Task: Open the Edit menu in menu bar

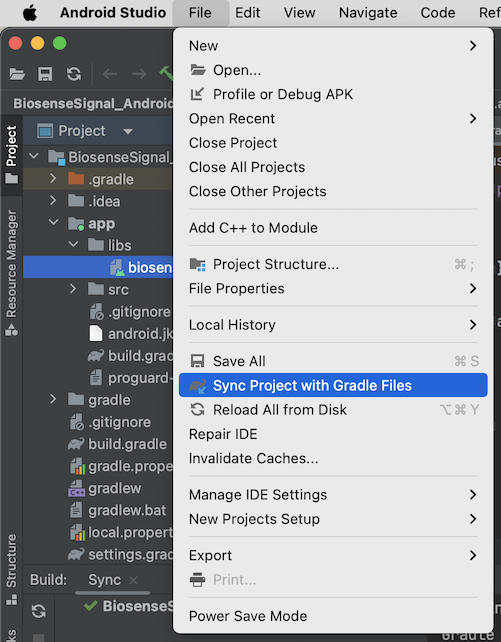Action: [x=247, y=13]
